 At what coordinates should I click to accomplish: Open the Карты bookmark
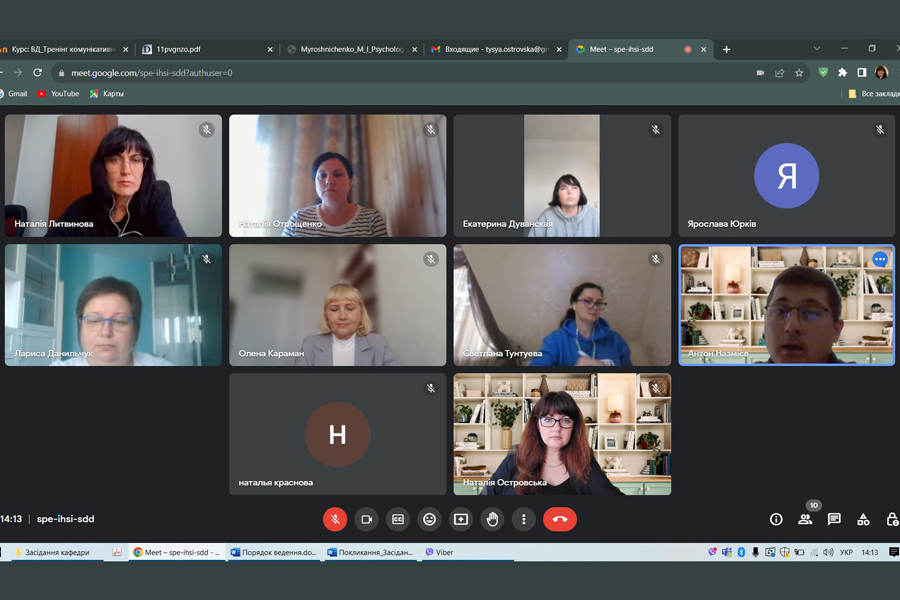click(x=107, y=94)
